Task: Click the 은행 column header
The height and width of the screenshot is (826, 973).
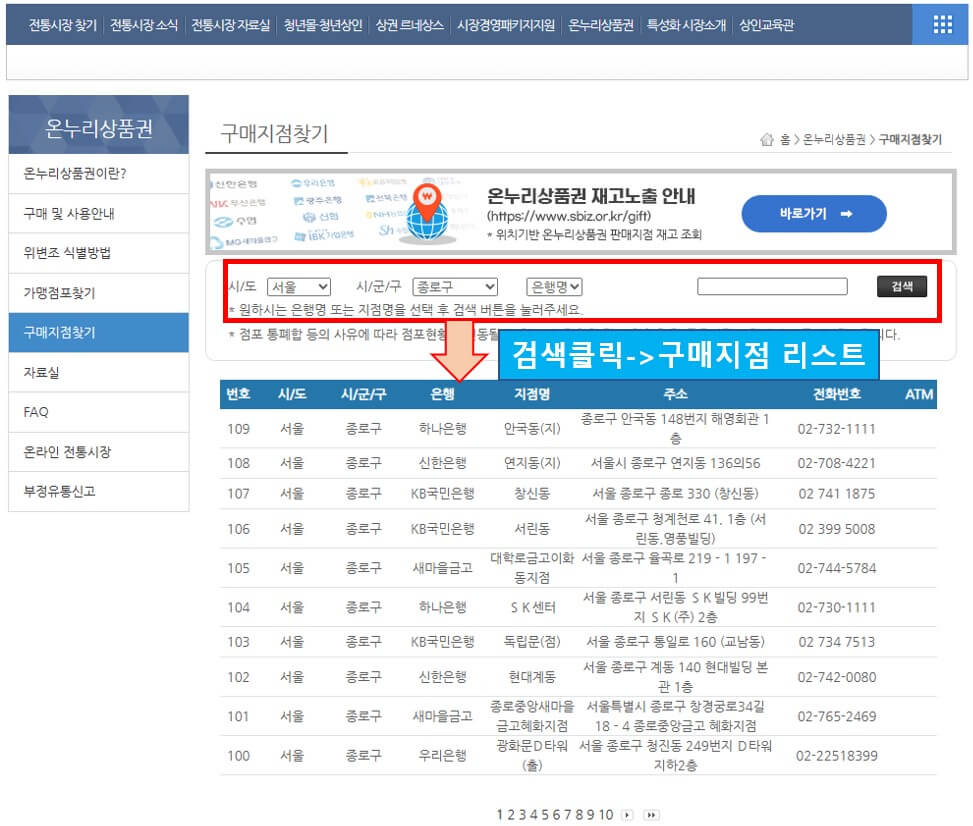Action: click(442, 394)
